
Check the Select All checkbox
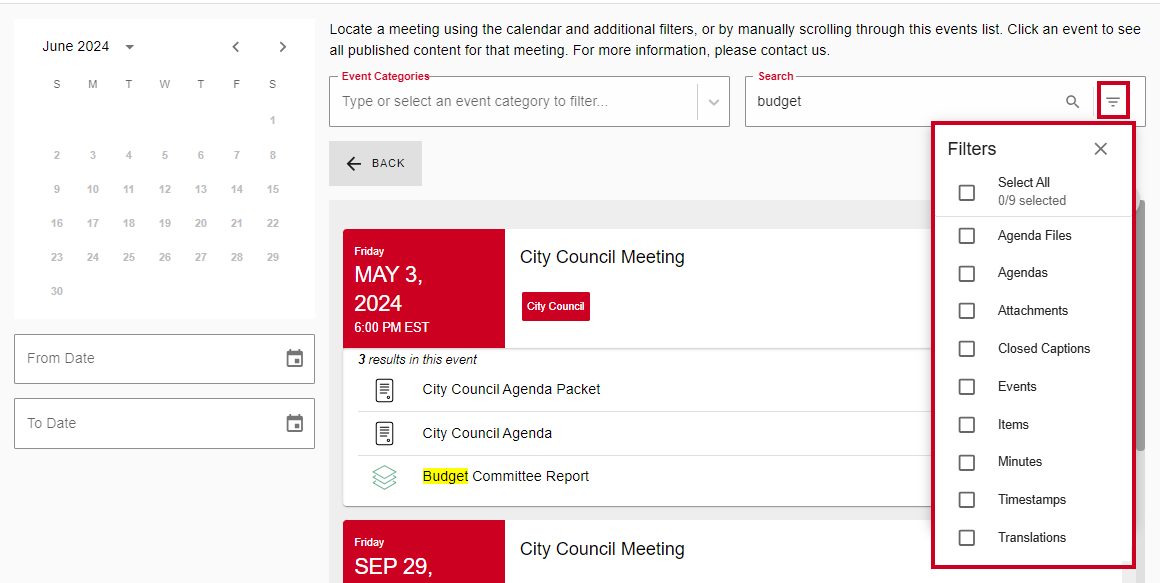[966, 192]
